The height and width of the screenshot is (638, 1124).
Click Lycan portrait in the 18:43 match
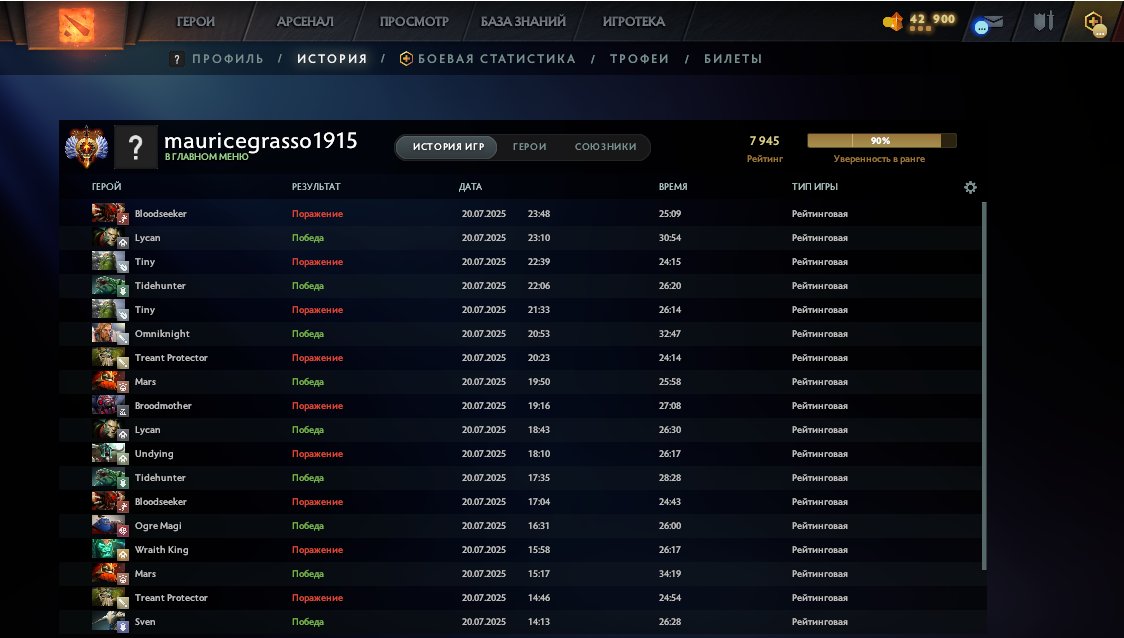click(x=110, y=430)
